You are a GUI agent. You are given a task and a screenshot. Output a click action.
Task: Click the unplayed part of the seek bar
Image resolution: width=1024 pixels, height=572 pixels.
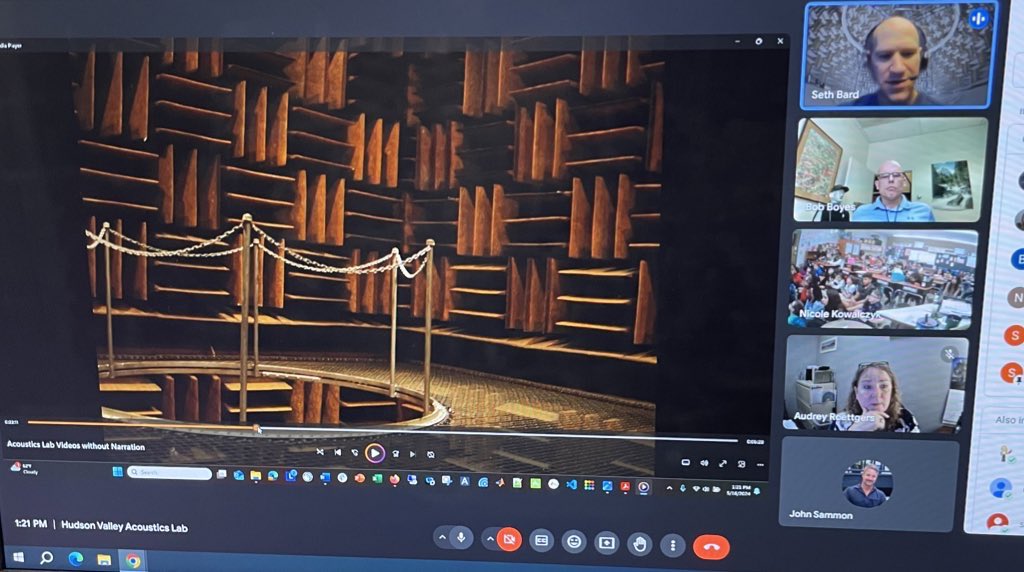pyautogui.click(x=500, y=434)
